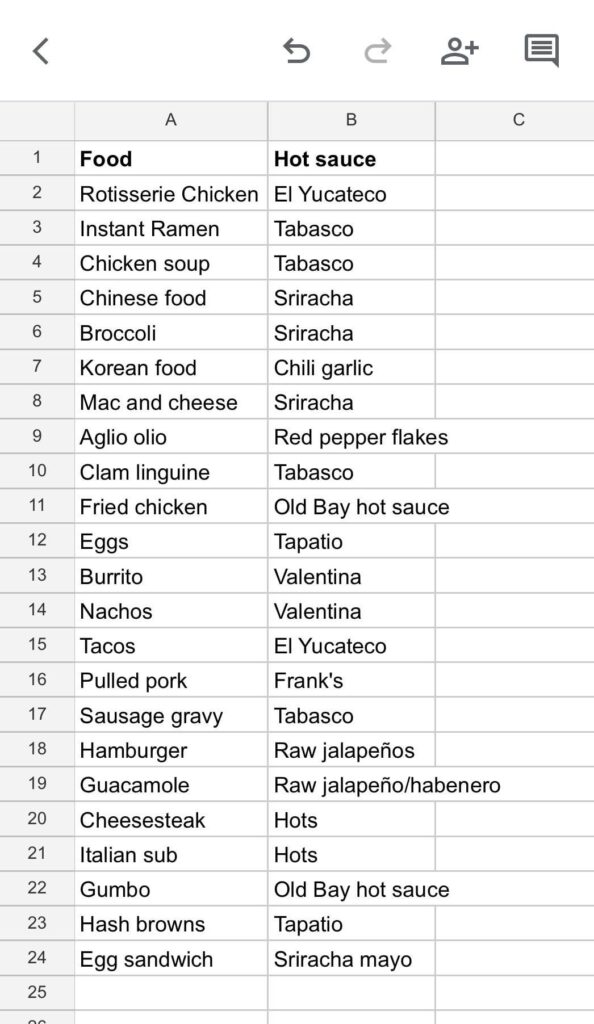
Task: Select row 1 containing the headers
Action: (x=37, y=158)
